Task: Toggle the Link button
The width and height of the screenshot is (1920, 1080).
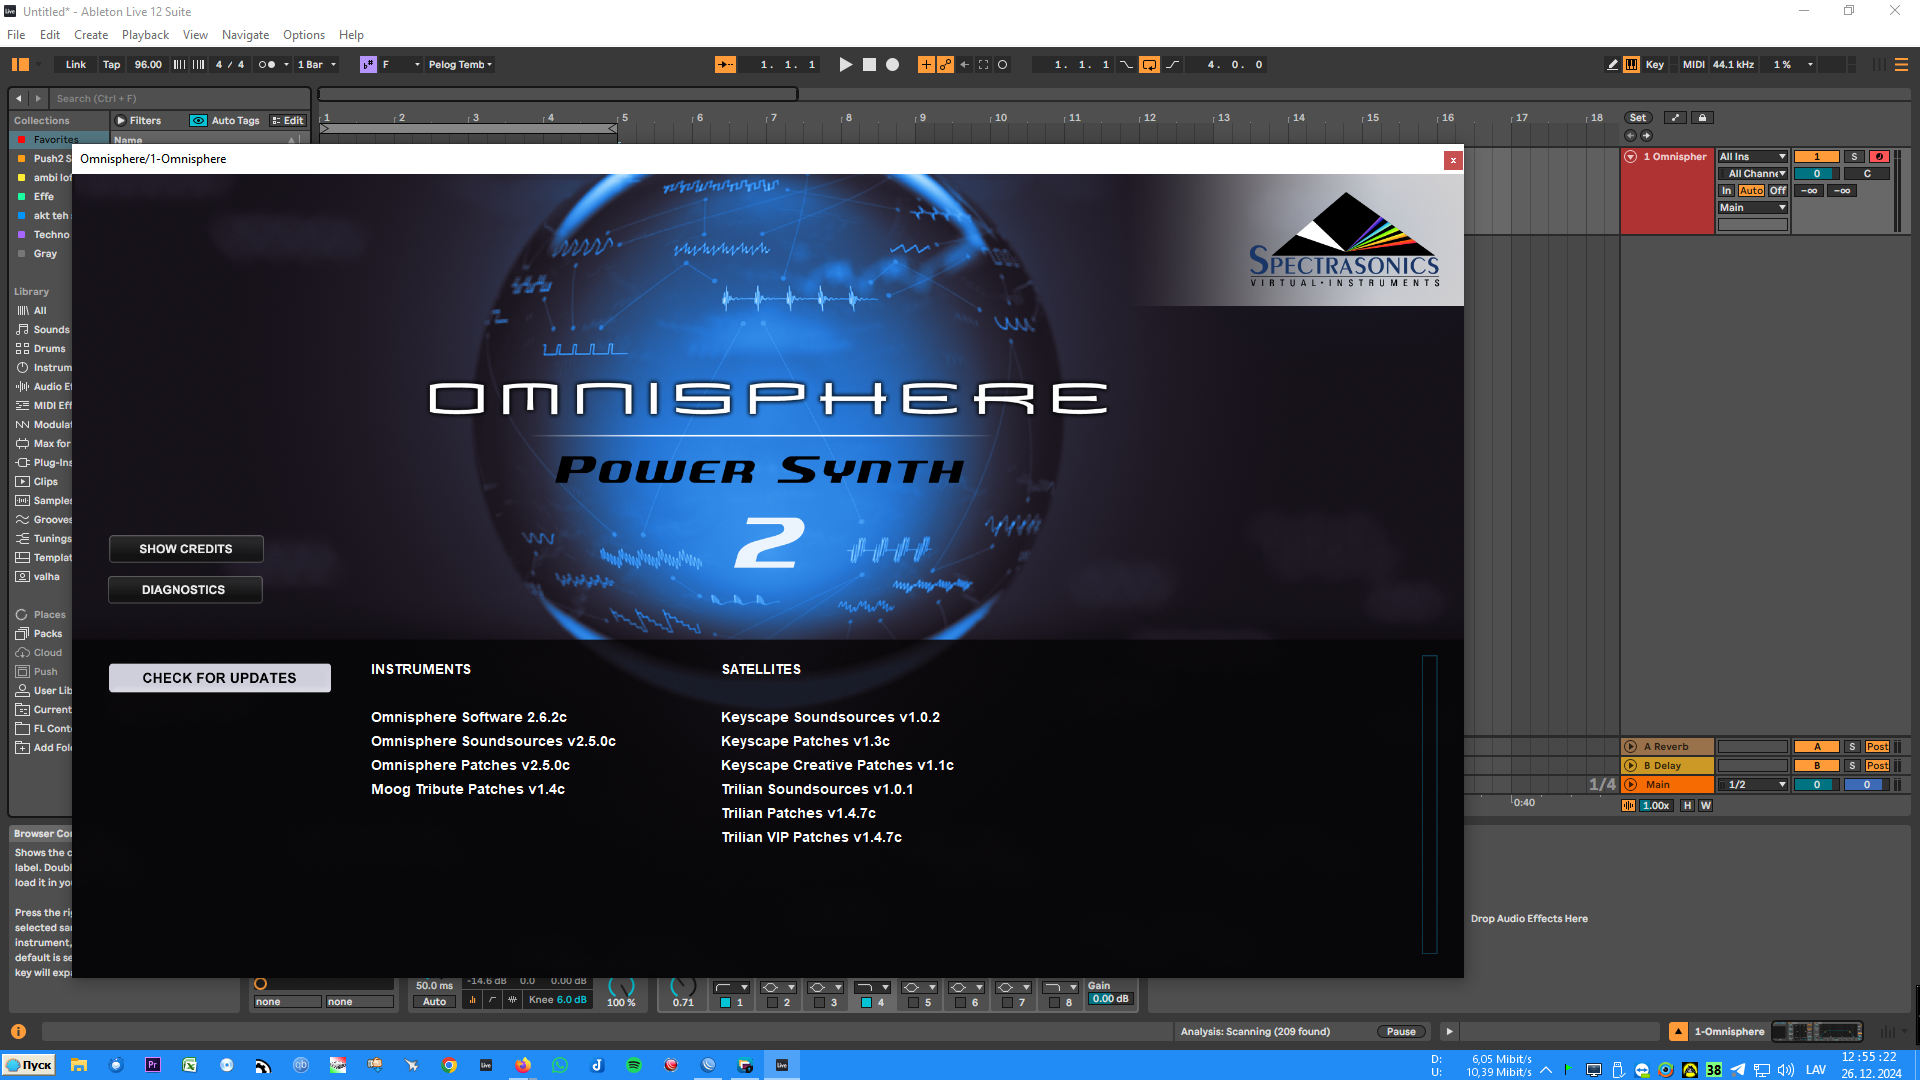Action: [76, 65]
